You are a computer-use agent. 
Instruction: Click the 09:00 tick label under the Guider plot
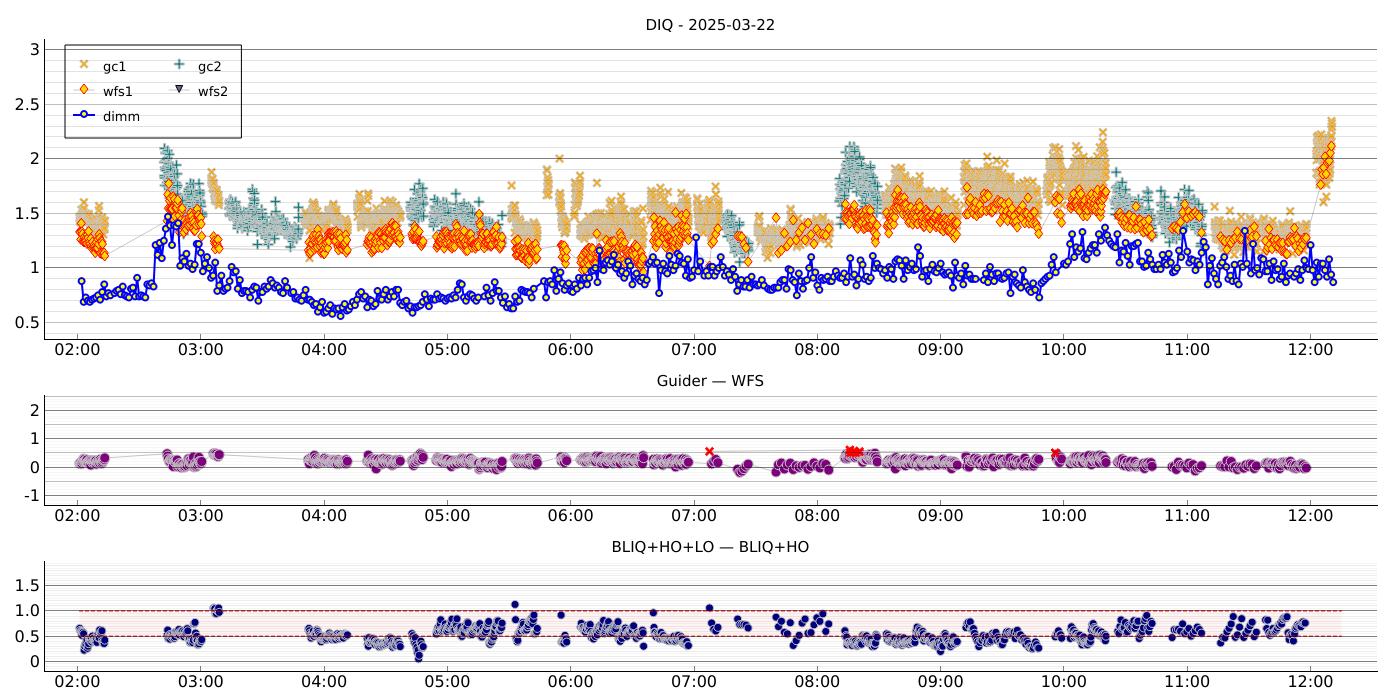coord(940,516)
